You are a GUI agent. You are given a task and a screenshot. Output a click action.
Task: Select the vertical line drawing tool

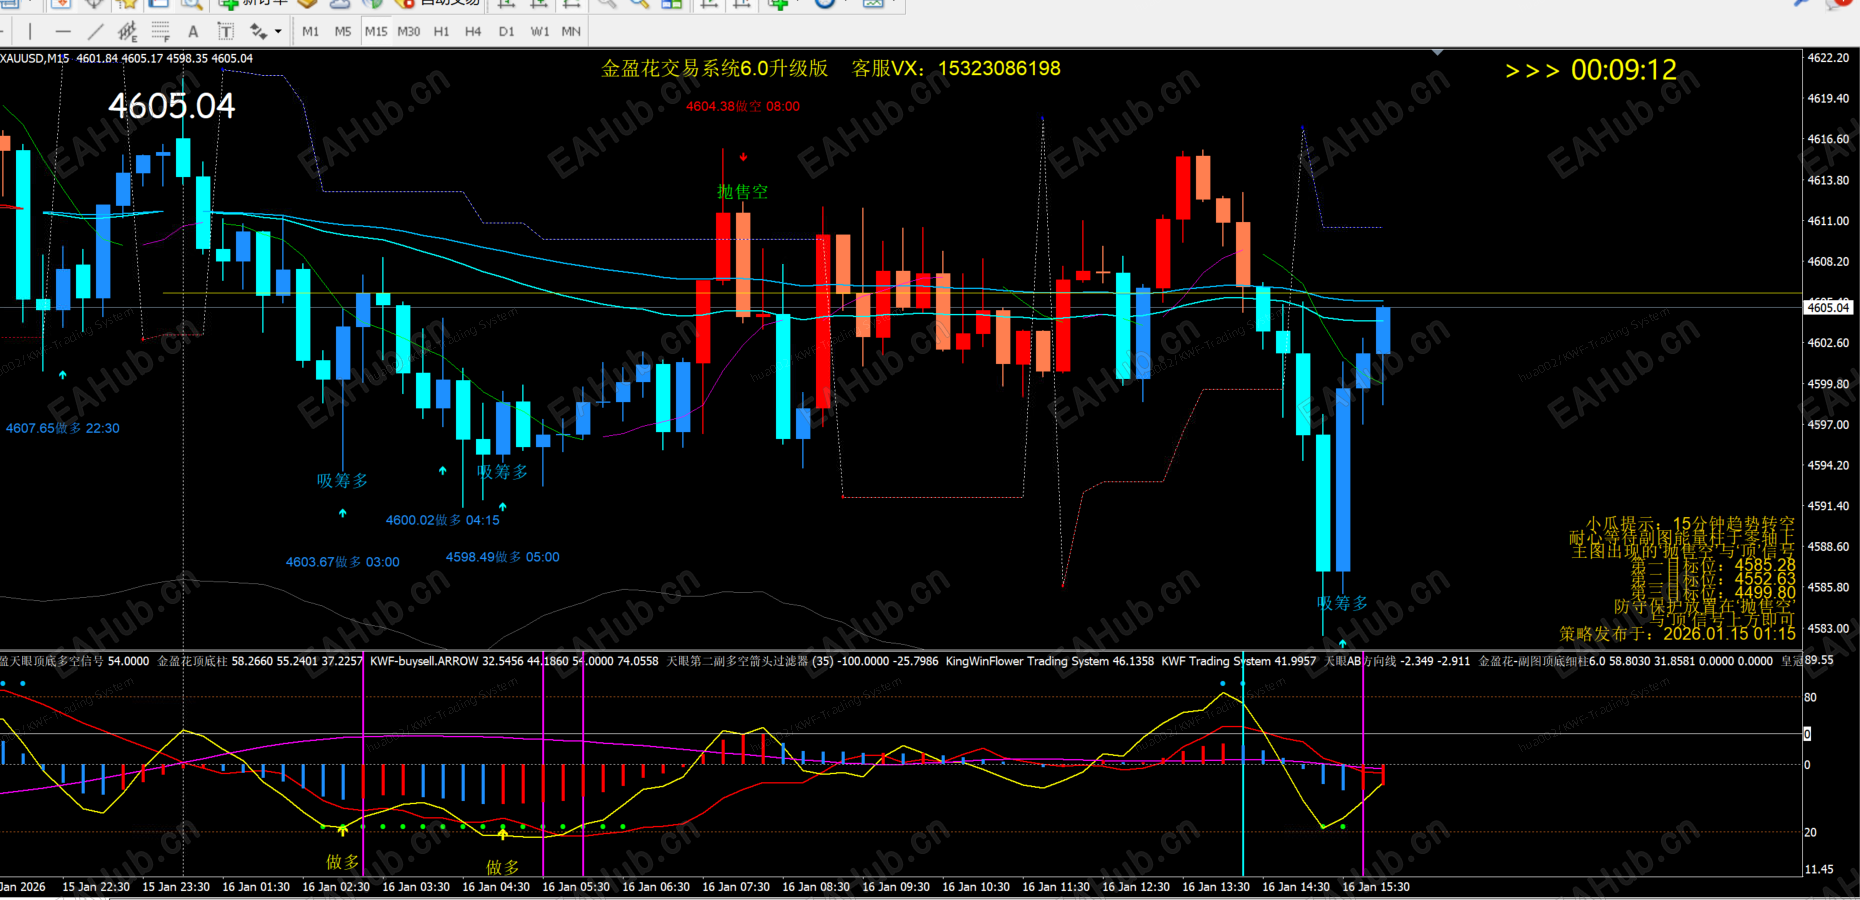pyautogui.click(x=30, y=31)
